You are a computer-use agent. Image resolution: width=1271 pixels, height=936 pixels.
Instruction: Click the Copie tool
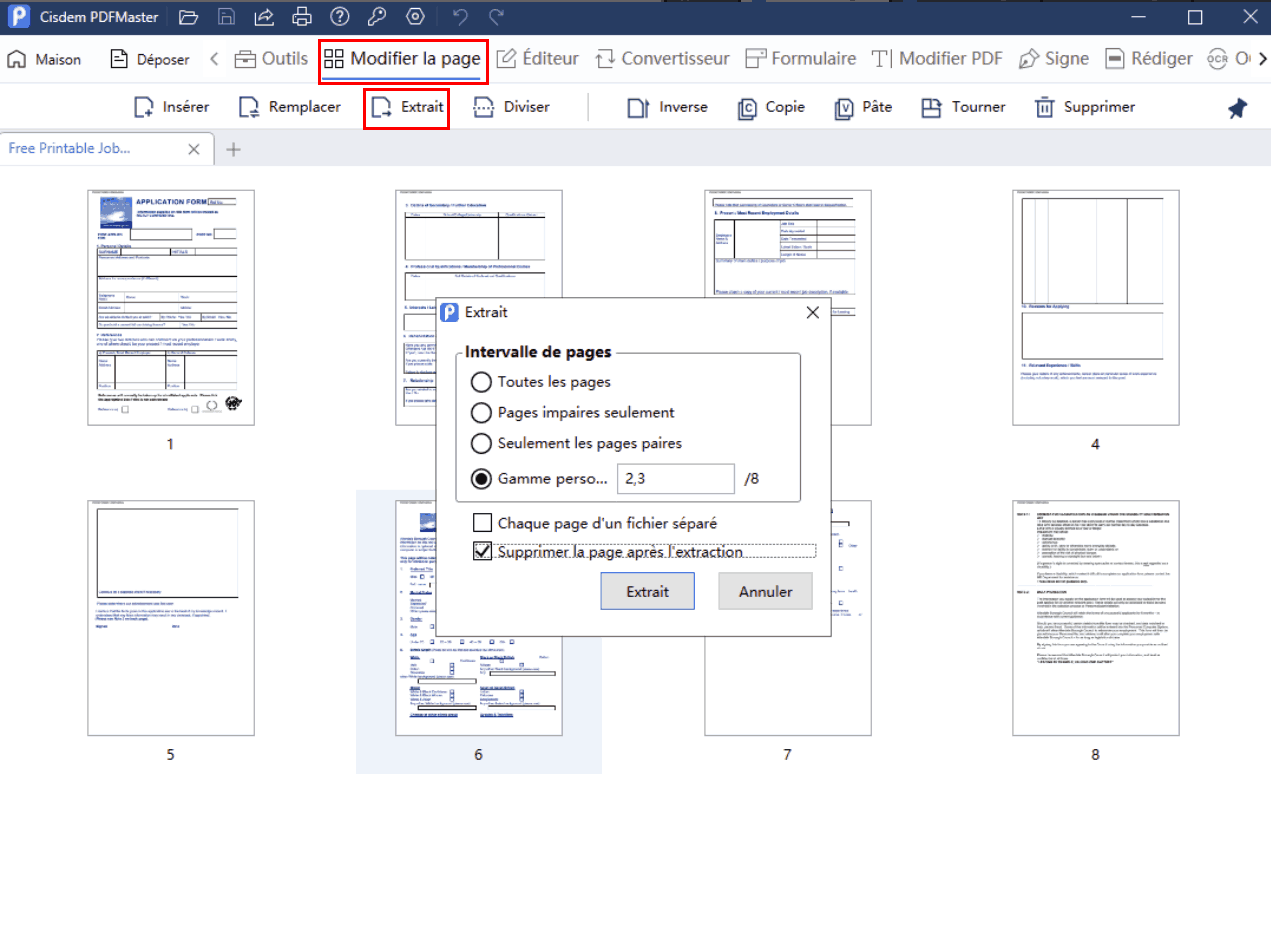[x=771, y=107]
